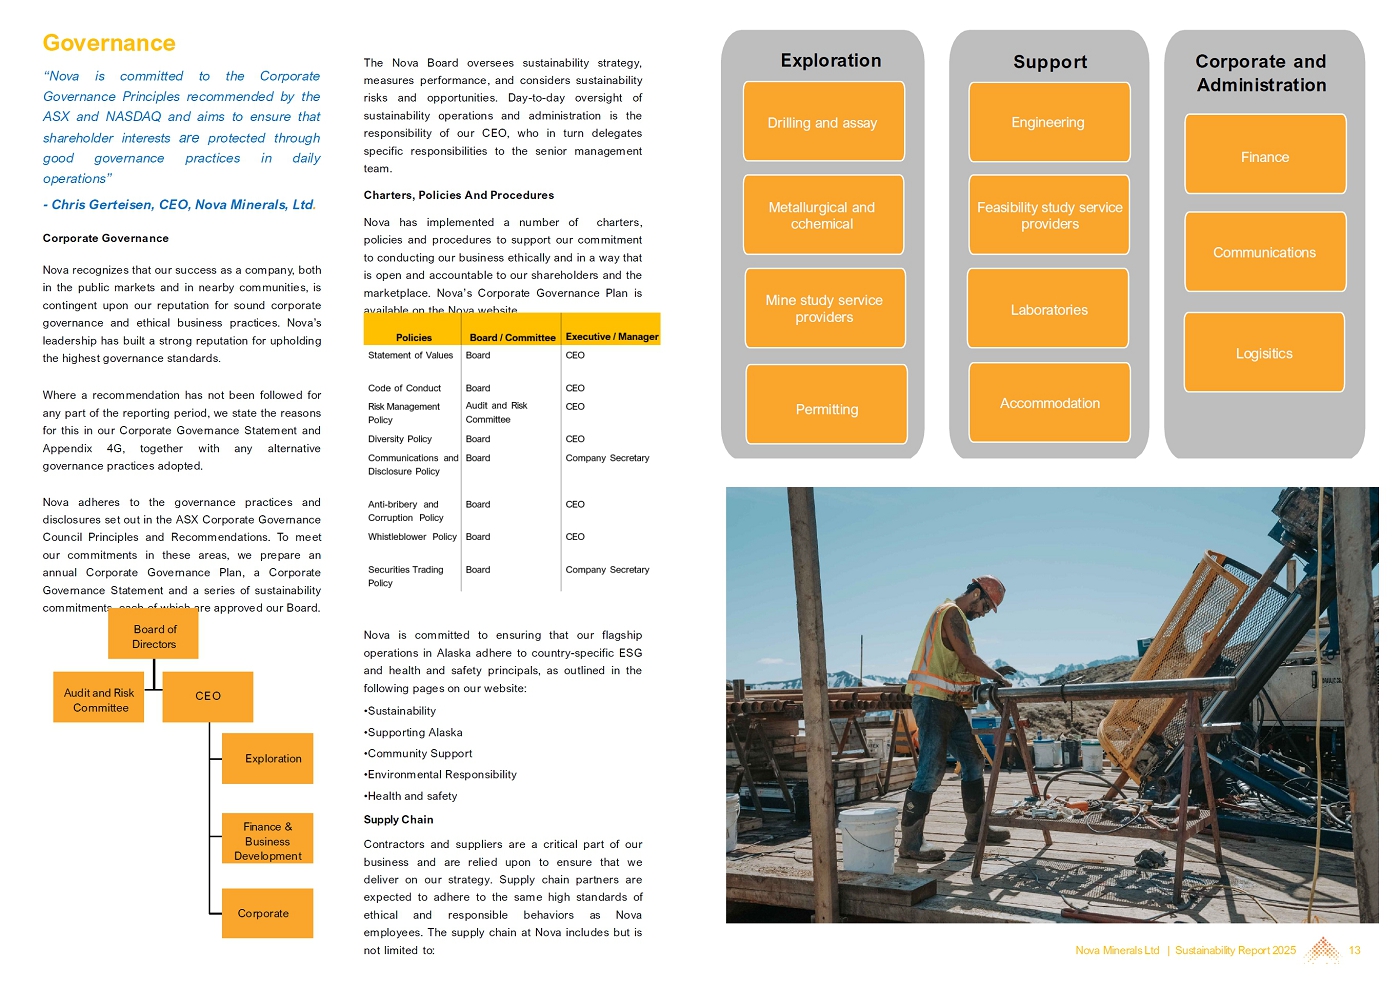Click the Feasibility study service providers box
The width and height of the screenshot is (1400, 989).
[x=1049, y=215]
